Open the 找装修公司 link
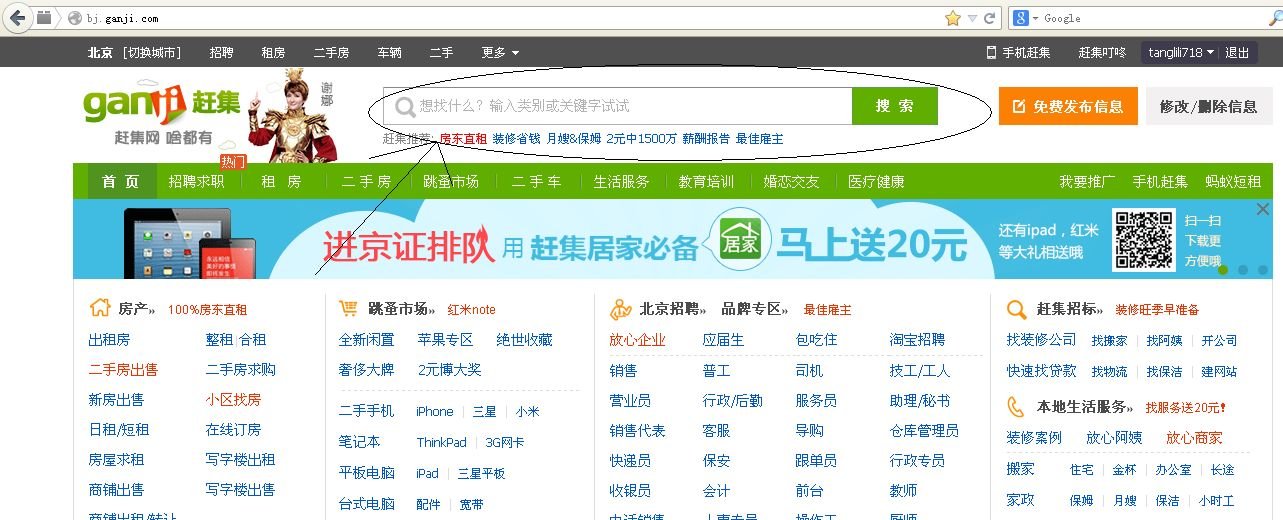 1042,341
